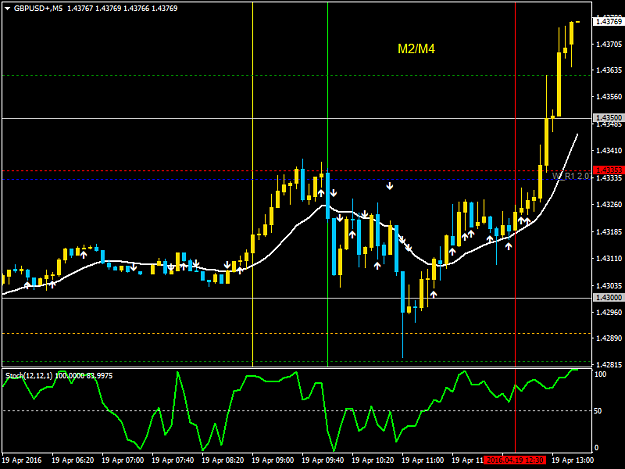Click the 1.42890 price scale value
The width and height of the screenshot is (625, 469).
pyautogui.click(x=609, y=338)
